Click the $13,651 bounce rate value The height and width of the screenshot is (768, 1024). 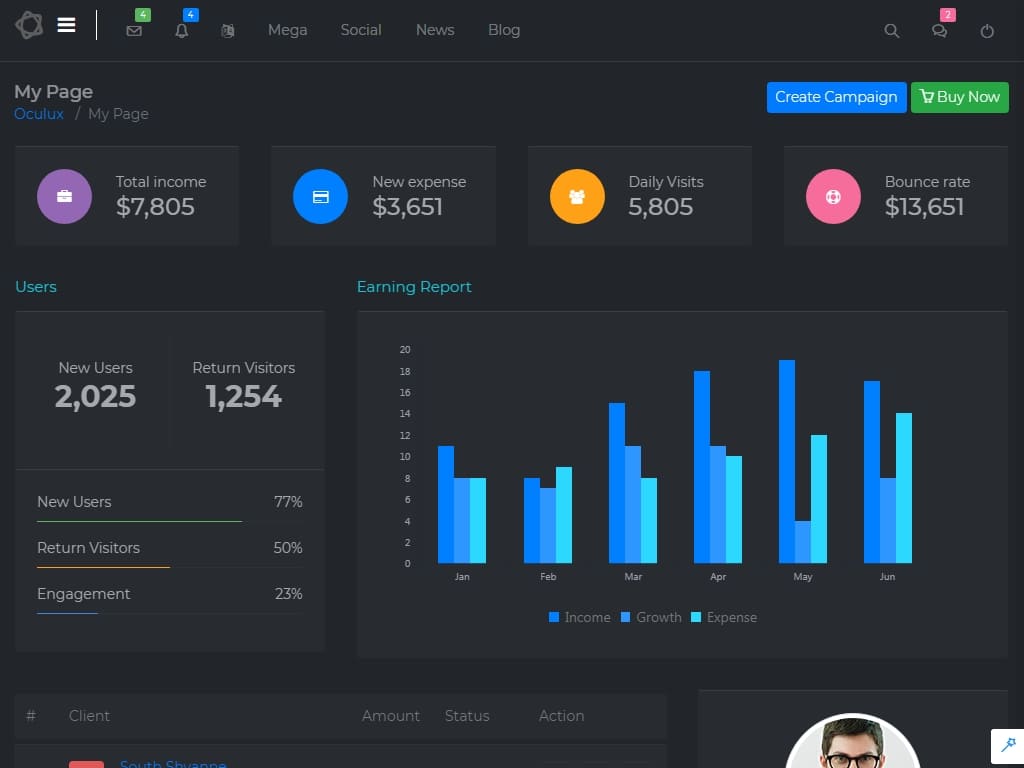click(x=924, y=207)
